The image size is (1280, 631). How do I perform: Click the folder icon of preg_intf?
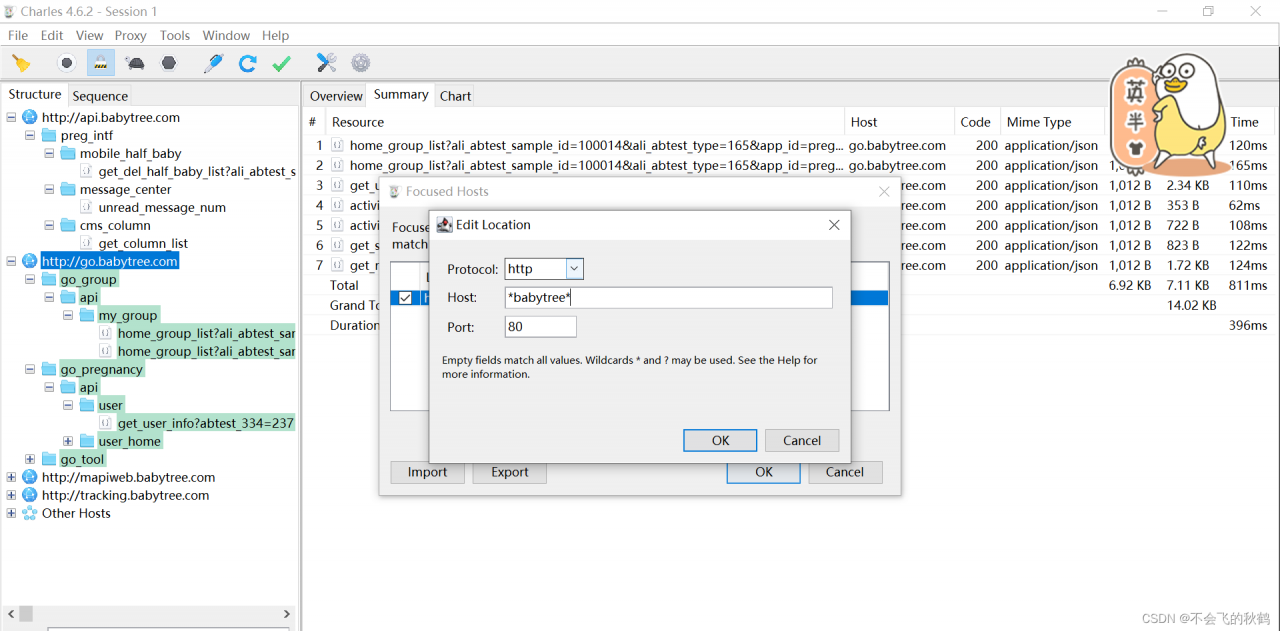point(49,135)
